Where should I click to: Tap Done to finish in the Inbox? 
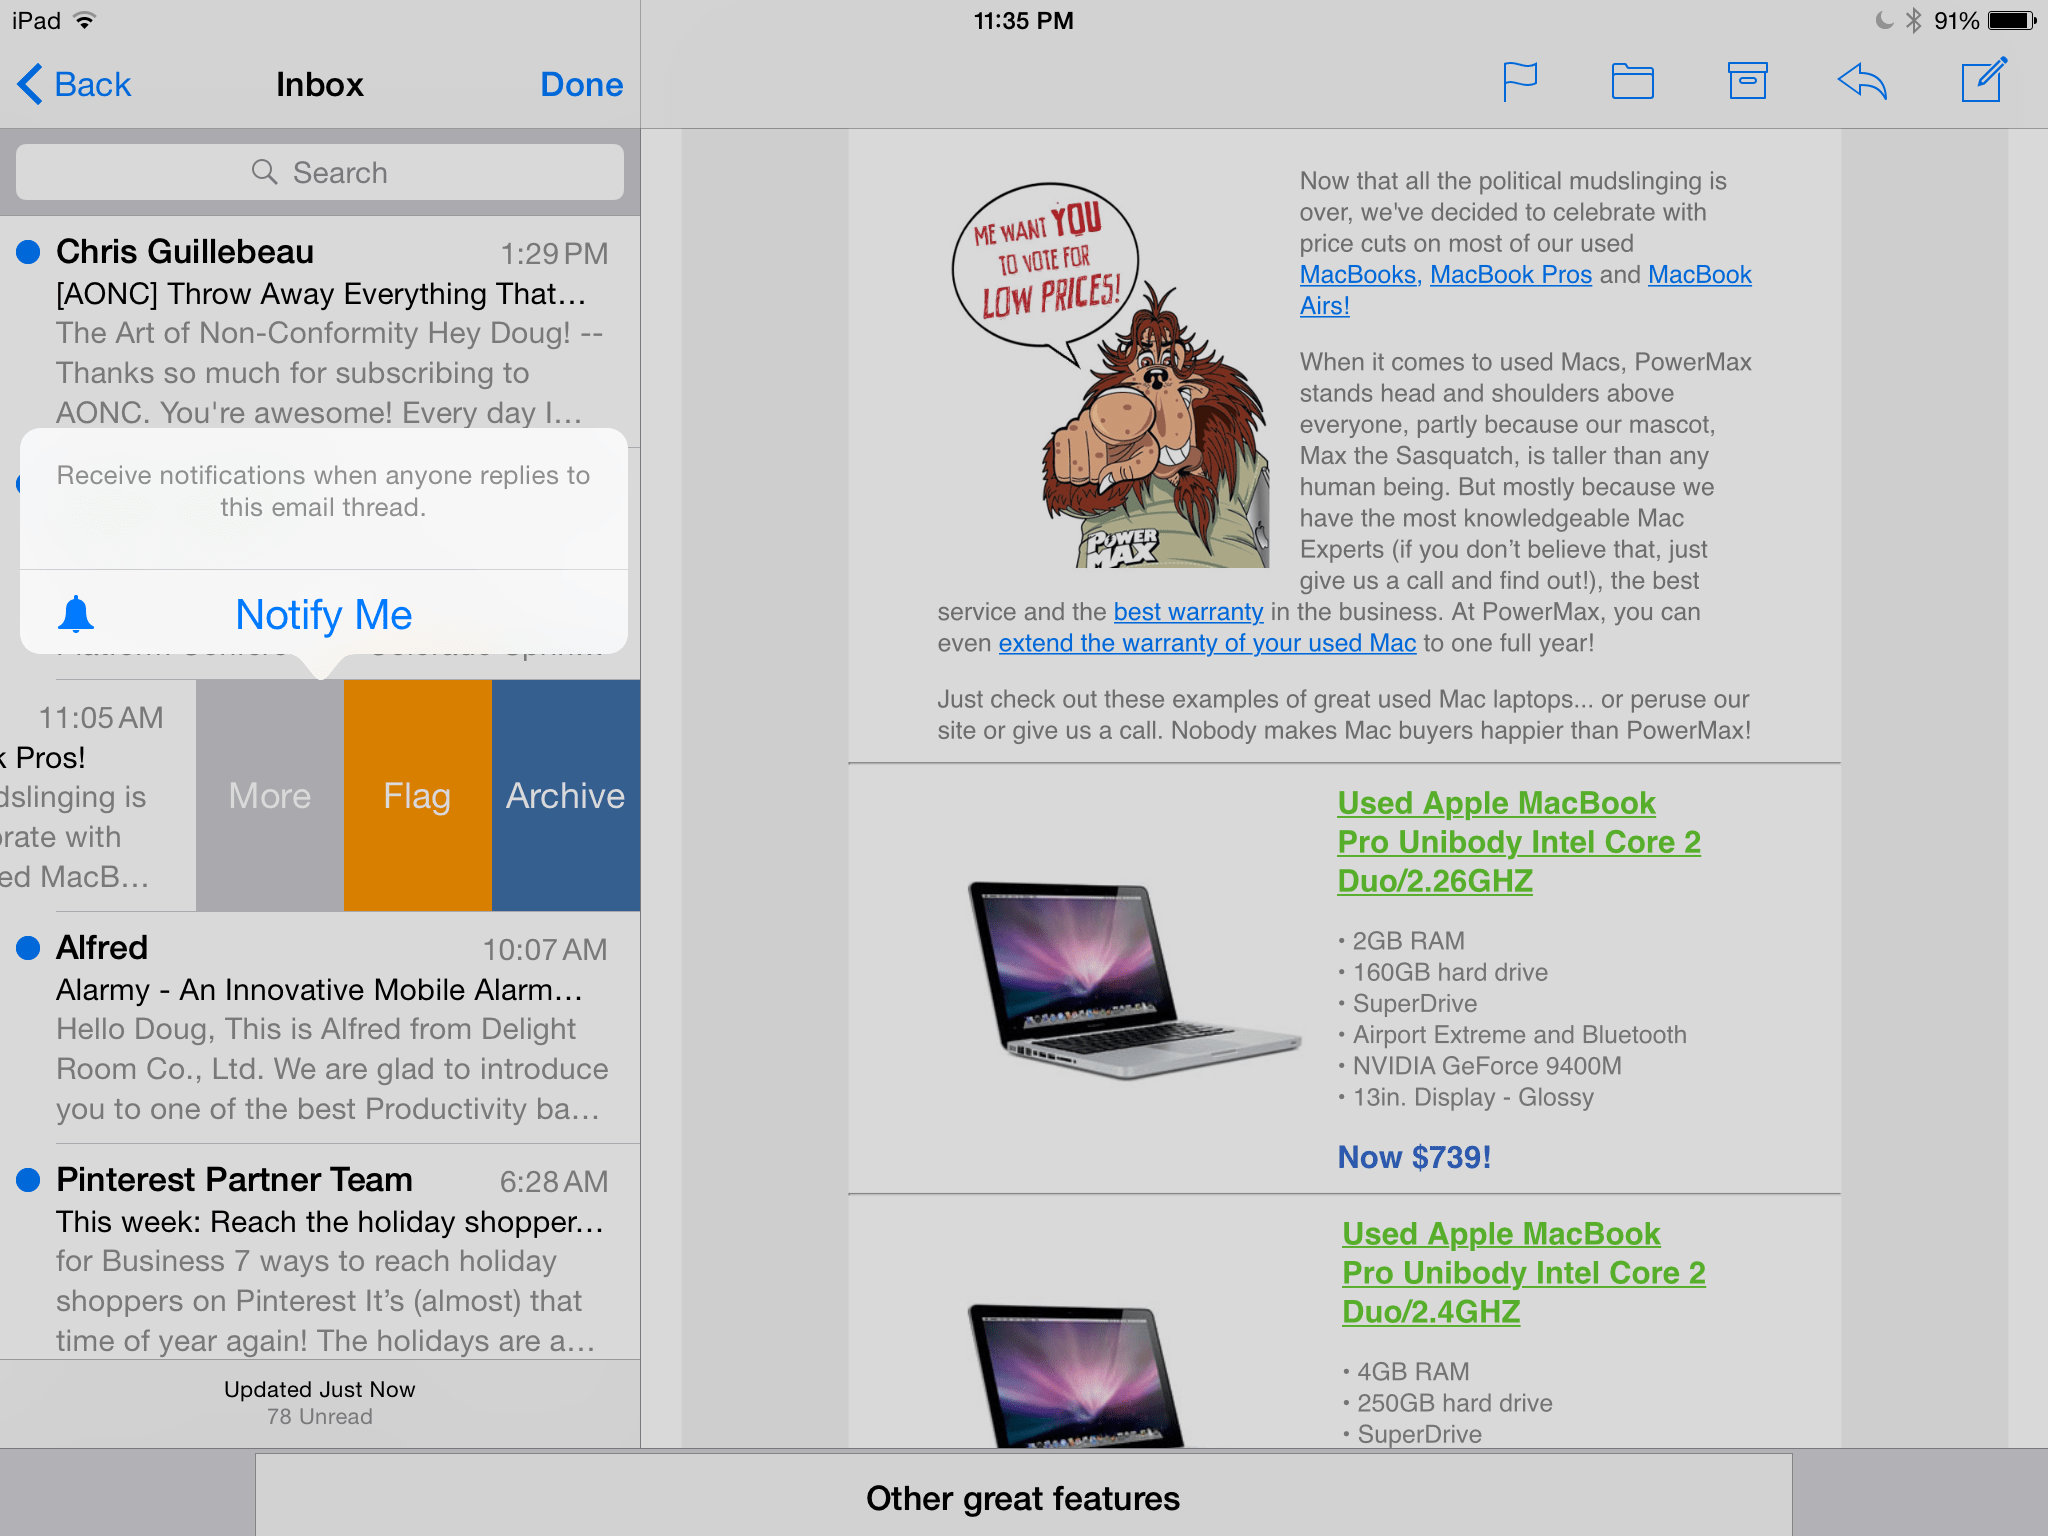[581, 84]
